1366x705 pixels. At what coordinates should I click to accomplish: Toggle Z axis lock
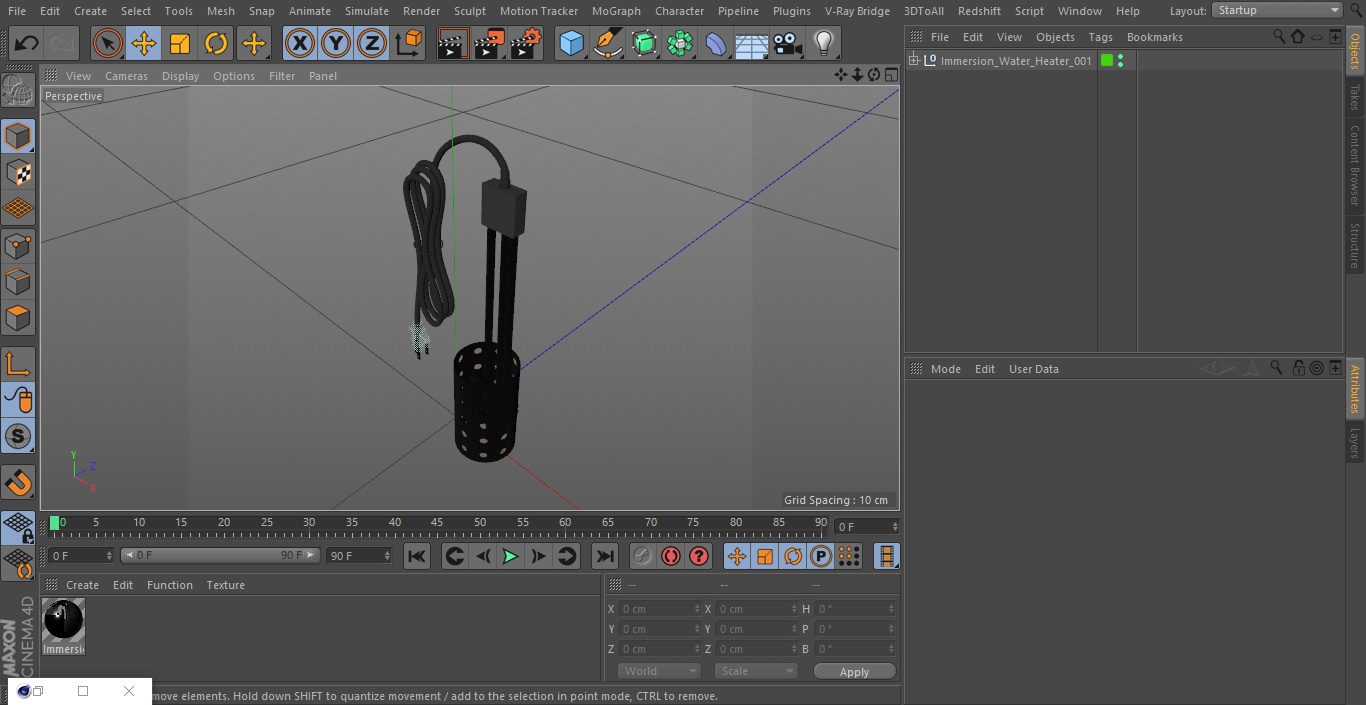click(372, 43)
